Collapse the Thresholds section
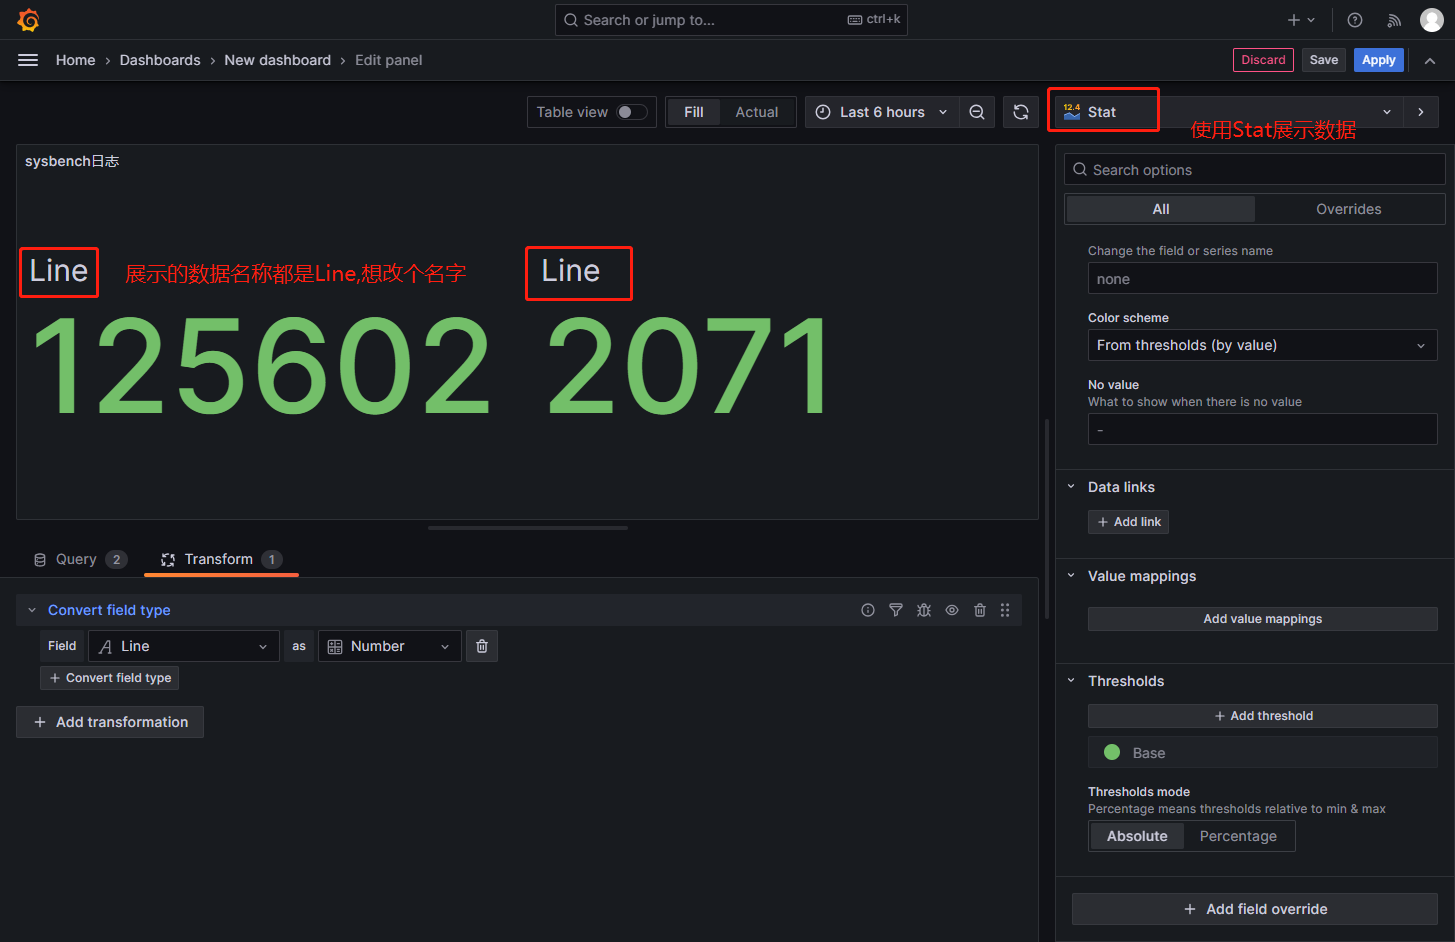1455x942 pixels. point(1071,681)
